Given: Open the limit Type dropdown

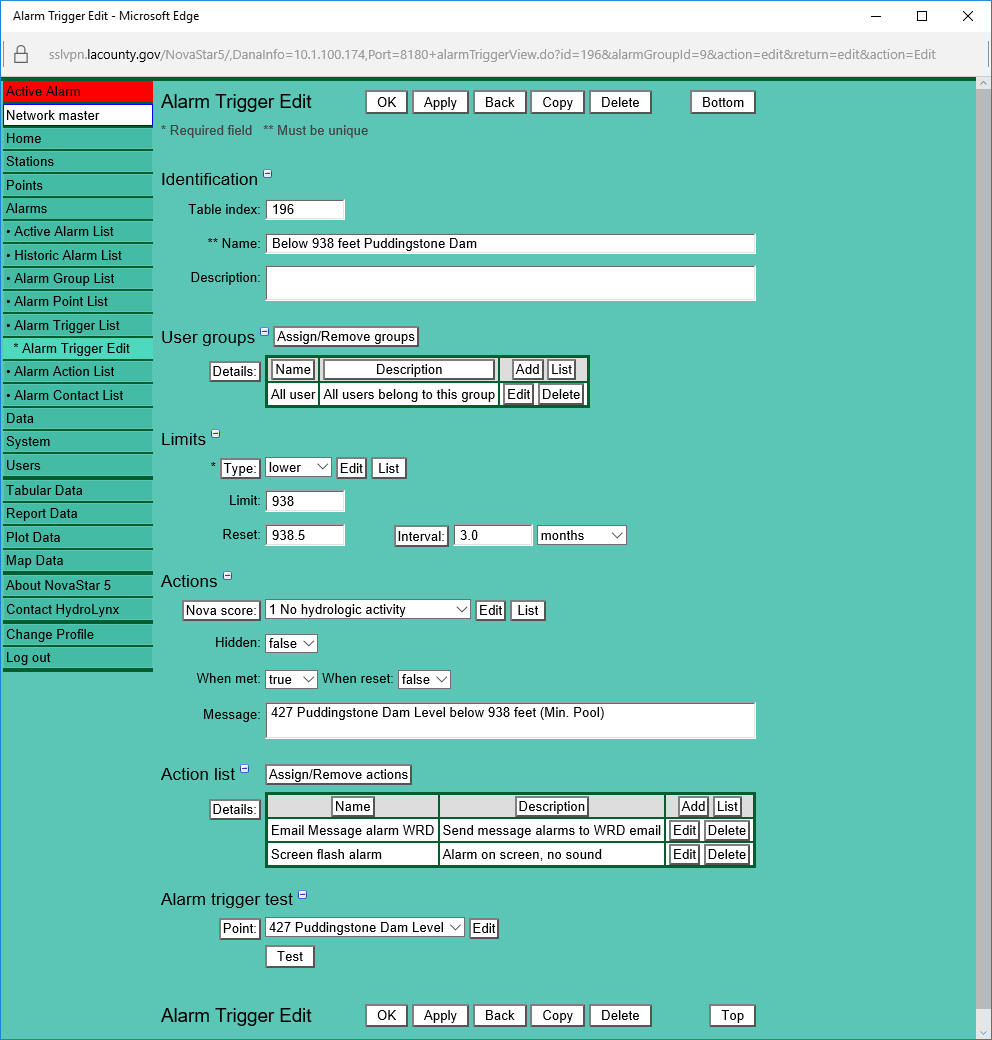Looking at the screenshot, I should (x=299, y=468).
